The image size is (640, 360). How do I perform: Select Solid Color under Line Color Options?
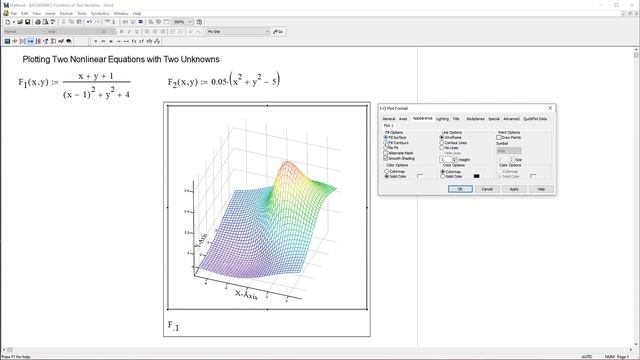[x=442, y=176]
